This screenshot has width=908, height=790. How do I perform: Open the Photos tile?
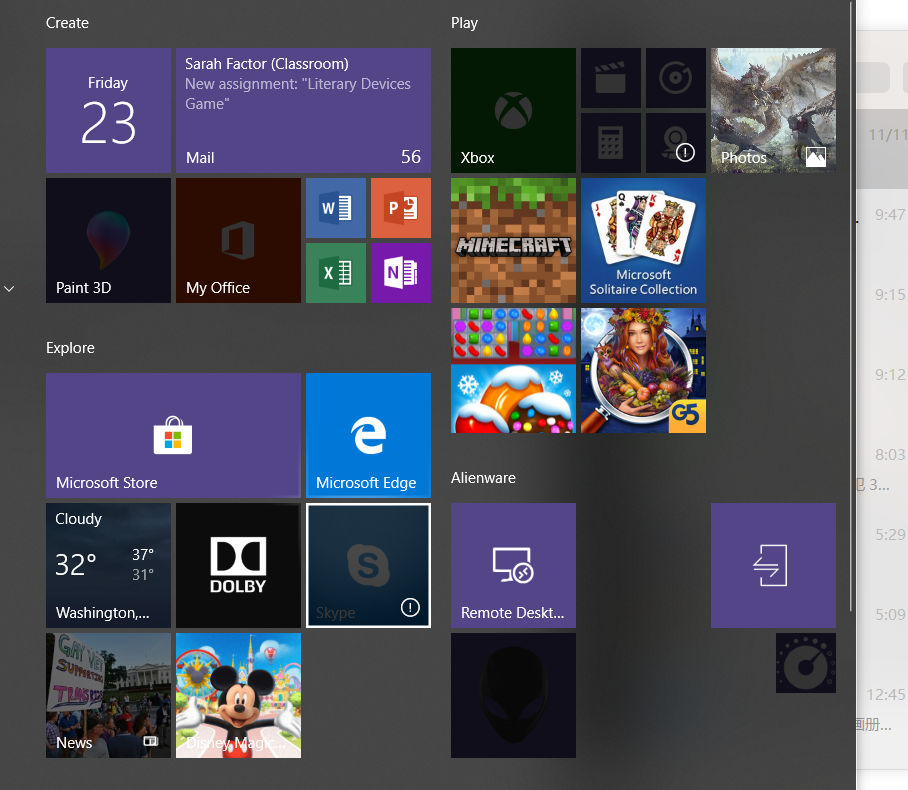tap(773, 111)
